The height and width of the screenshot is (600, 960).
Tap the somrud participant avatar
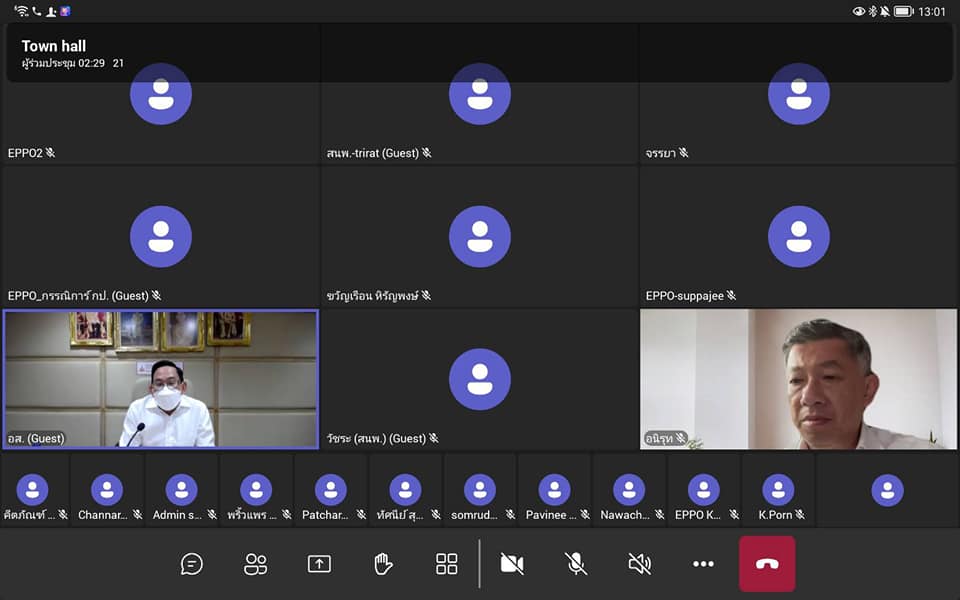click(480, 490)
